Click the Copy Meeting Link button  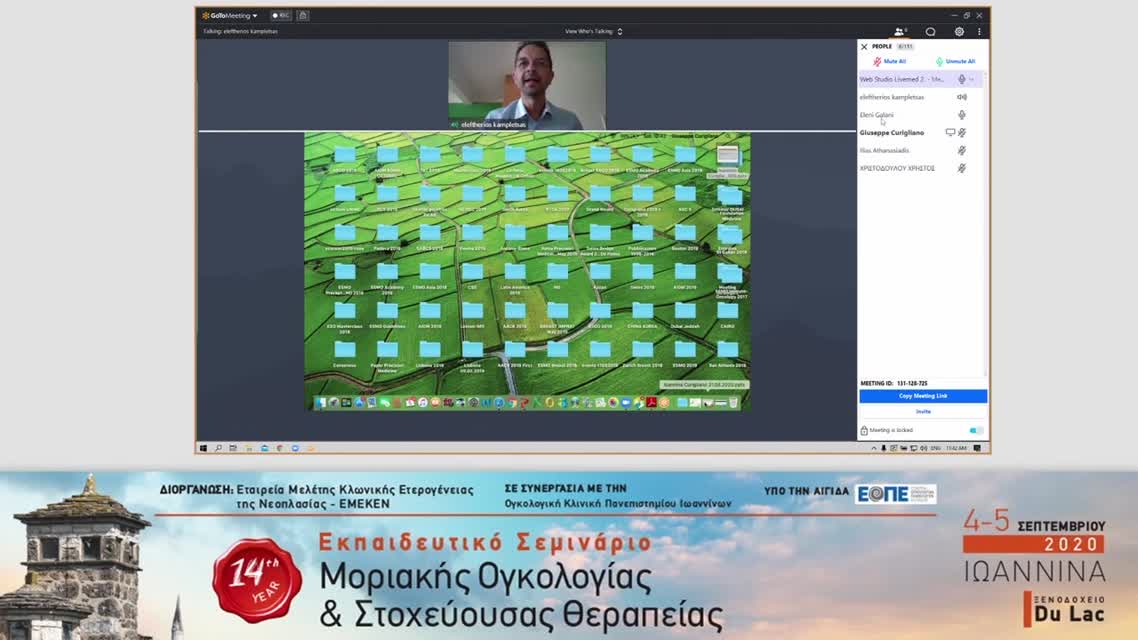point(922,396)
